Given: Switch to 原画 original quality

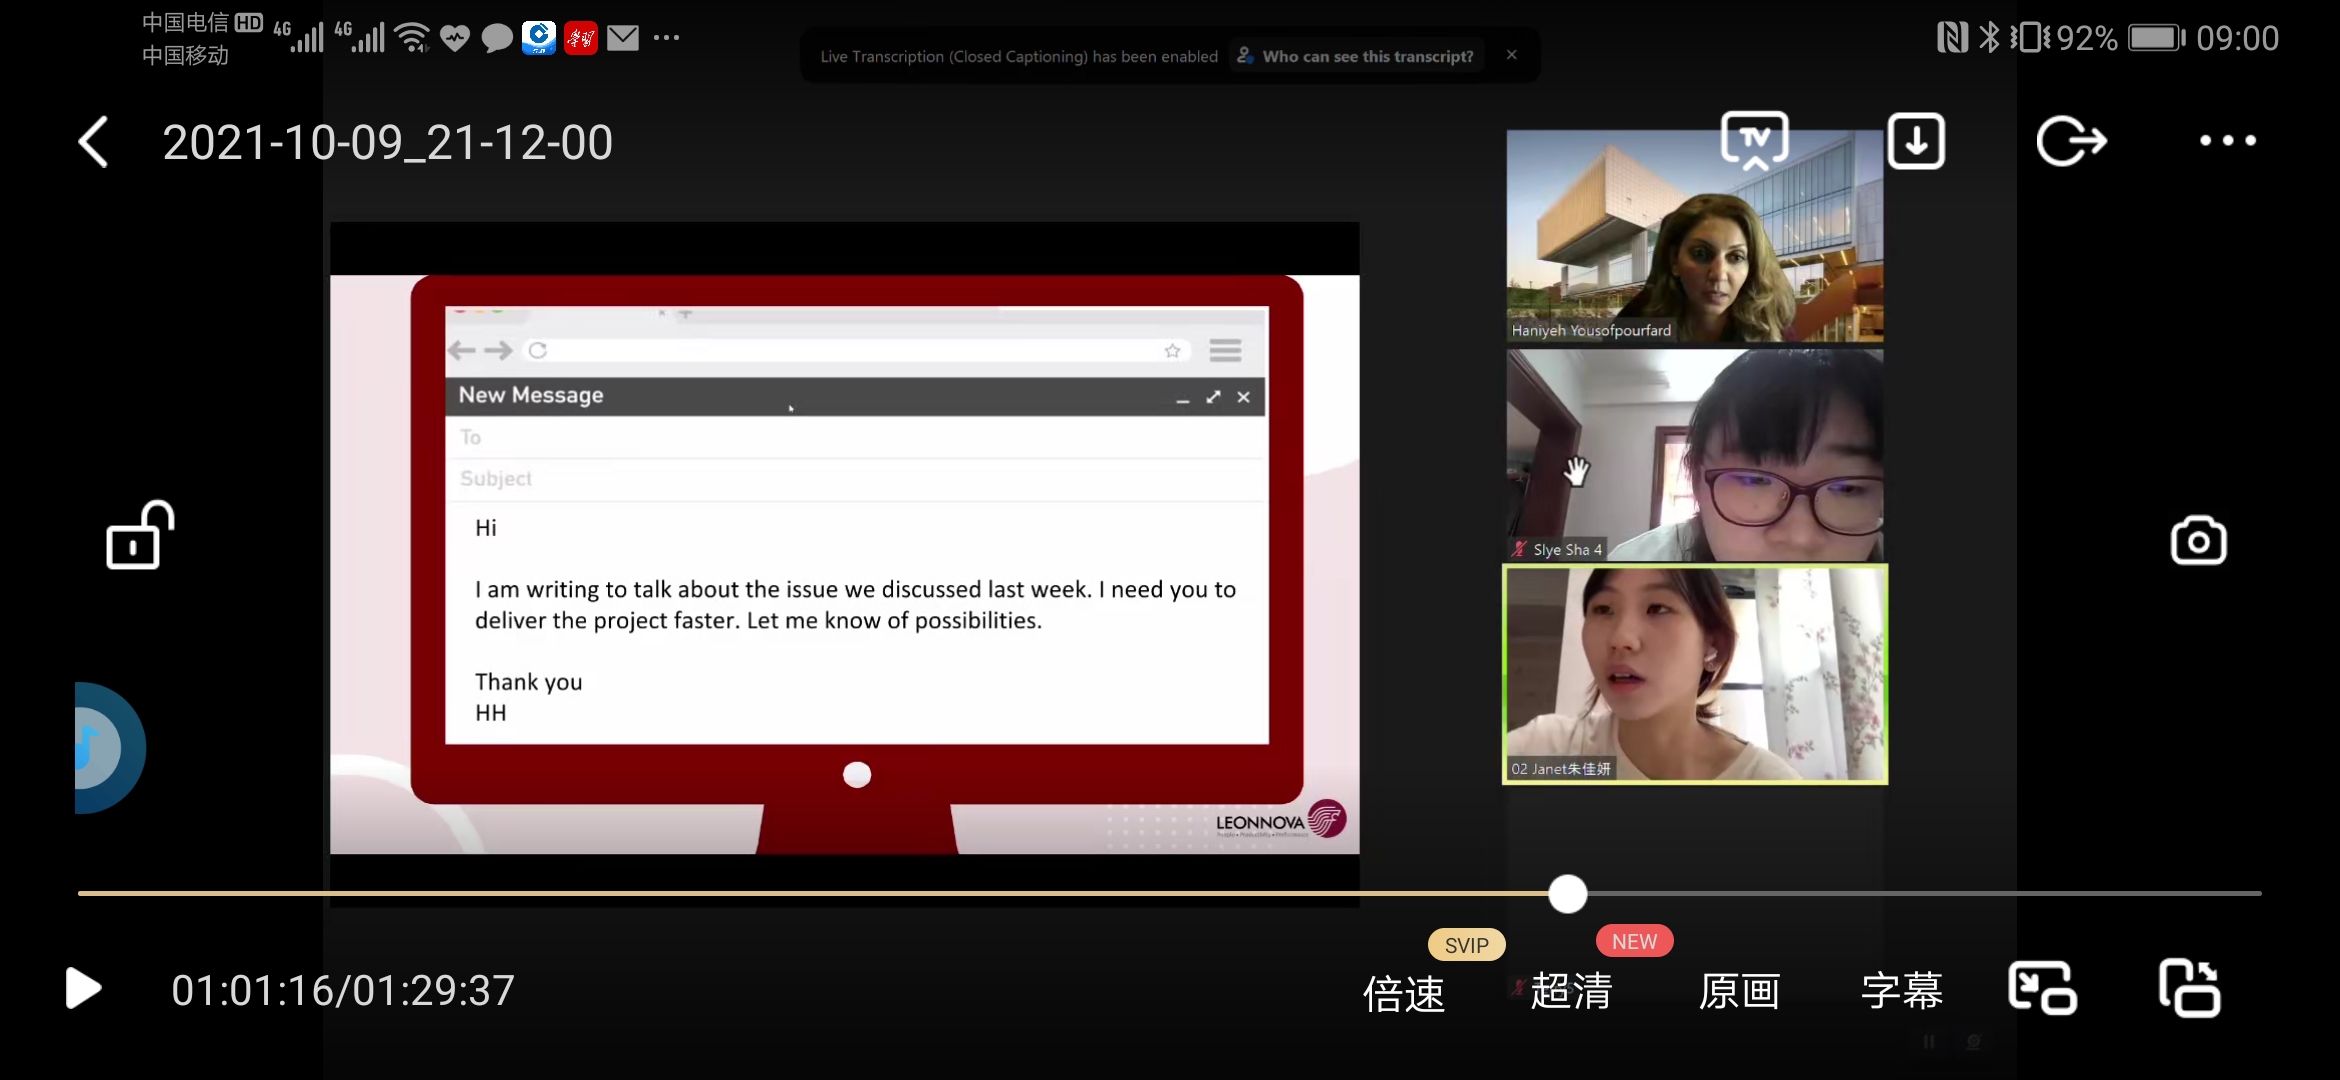Looking at the screenshot, I should [1739, 991].
